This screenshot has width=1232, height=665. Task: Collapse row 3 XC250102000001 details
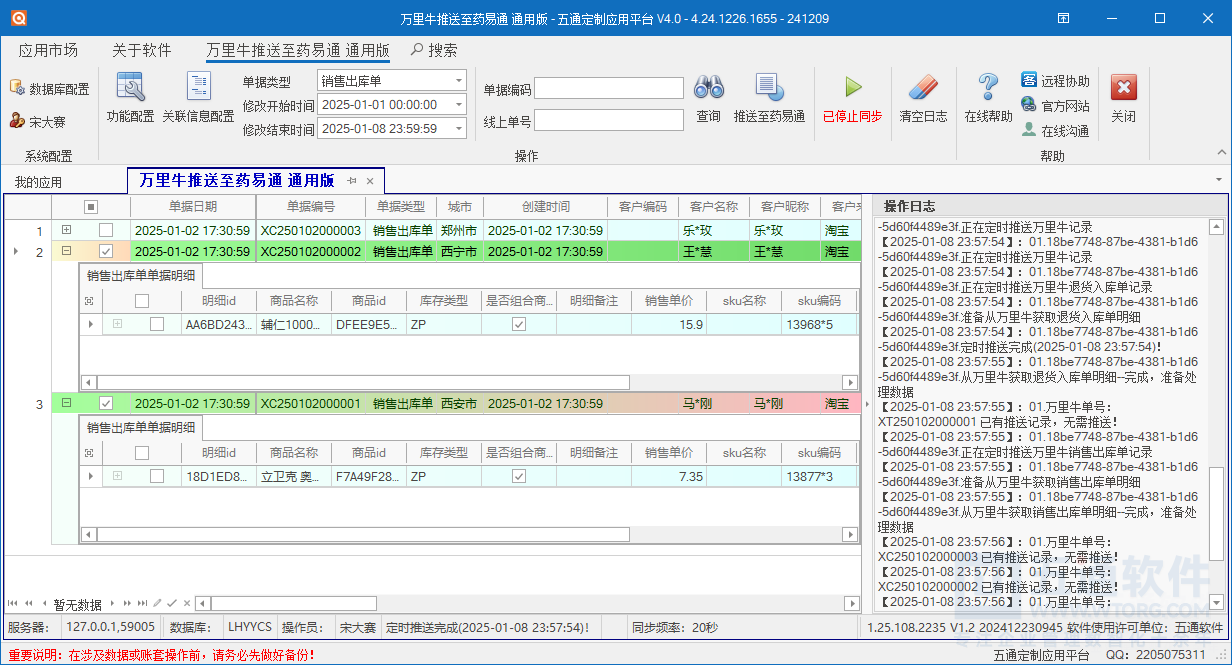[67, 404]
